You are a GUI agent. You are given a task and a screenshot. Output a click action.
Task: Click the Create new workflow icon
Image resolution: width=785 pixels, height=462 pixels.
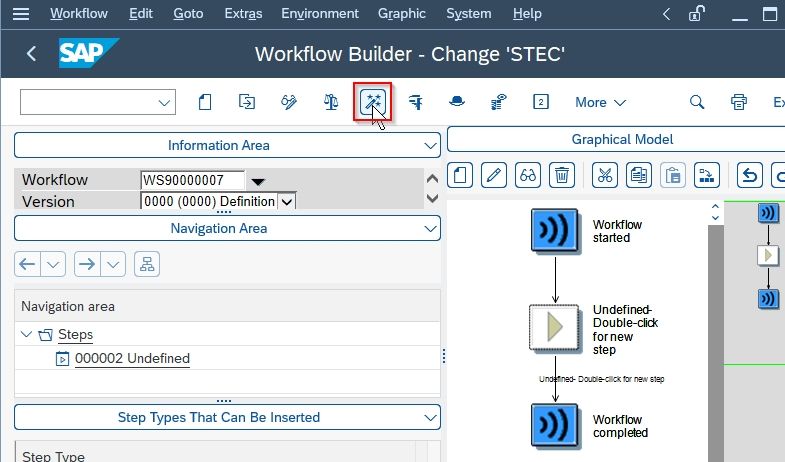click(205, 102)
